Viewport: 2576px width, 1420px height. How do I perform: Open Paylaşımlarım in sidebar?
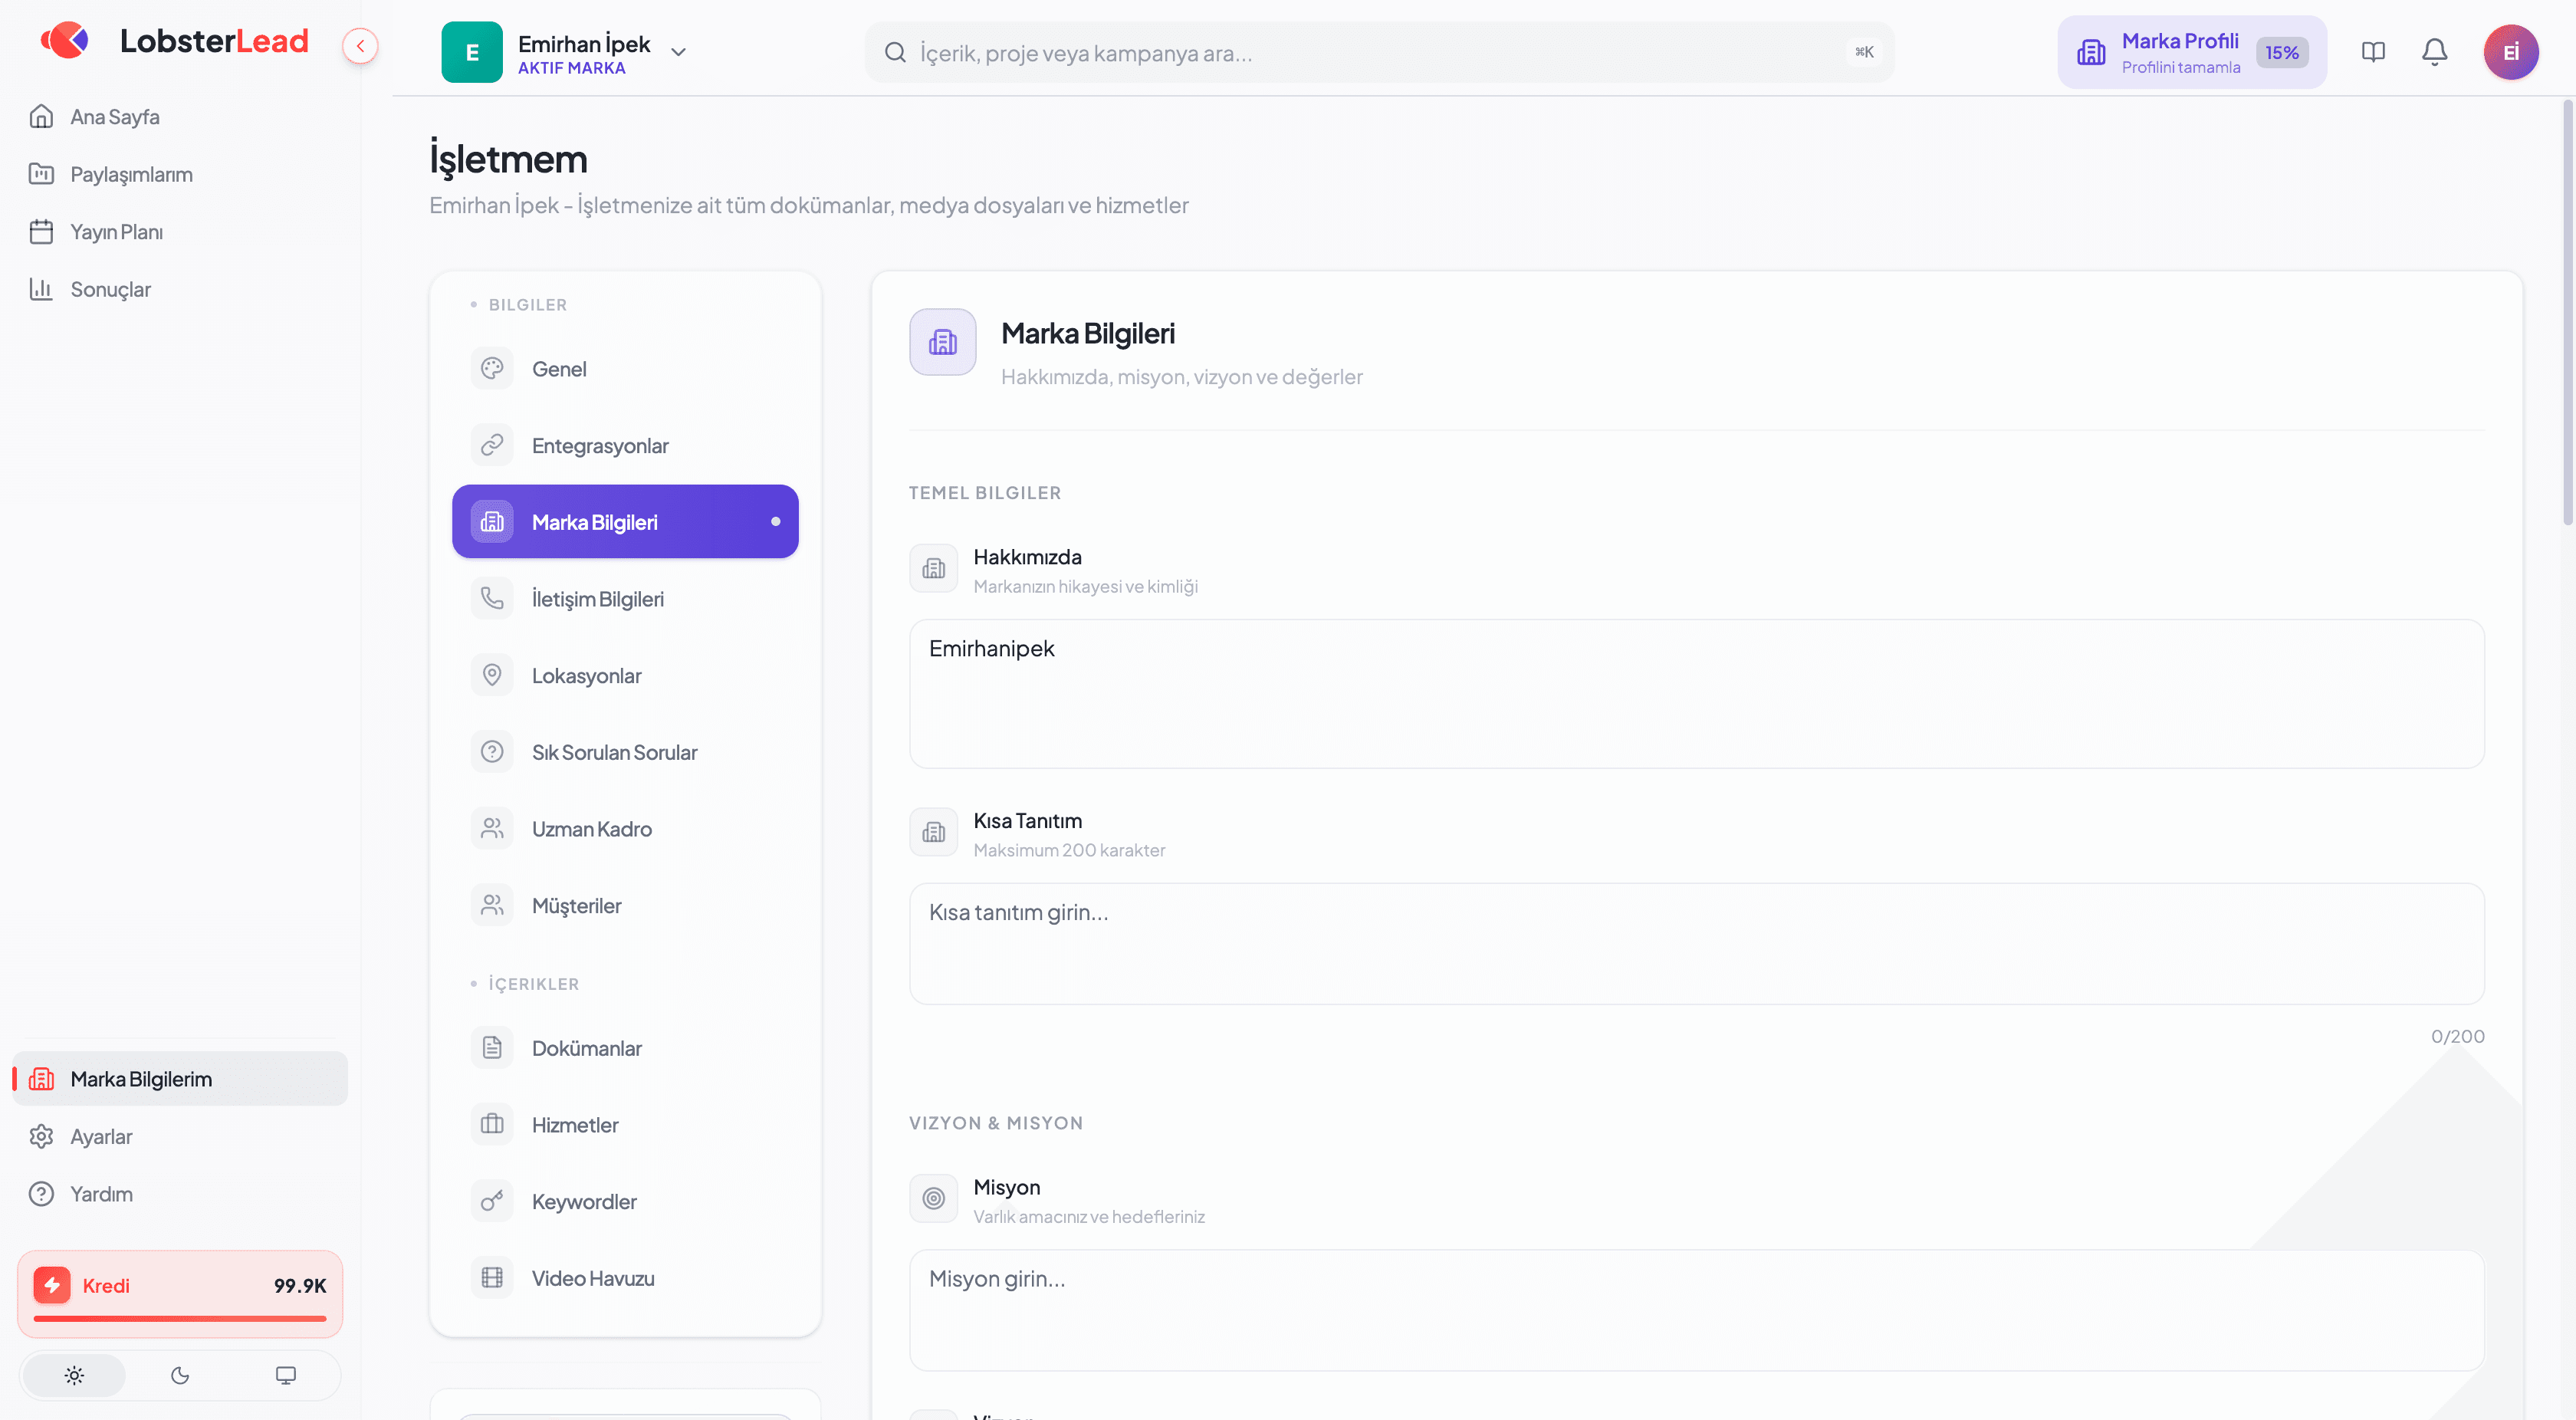(x=180, y=174)
